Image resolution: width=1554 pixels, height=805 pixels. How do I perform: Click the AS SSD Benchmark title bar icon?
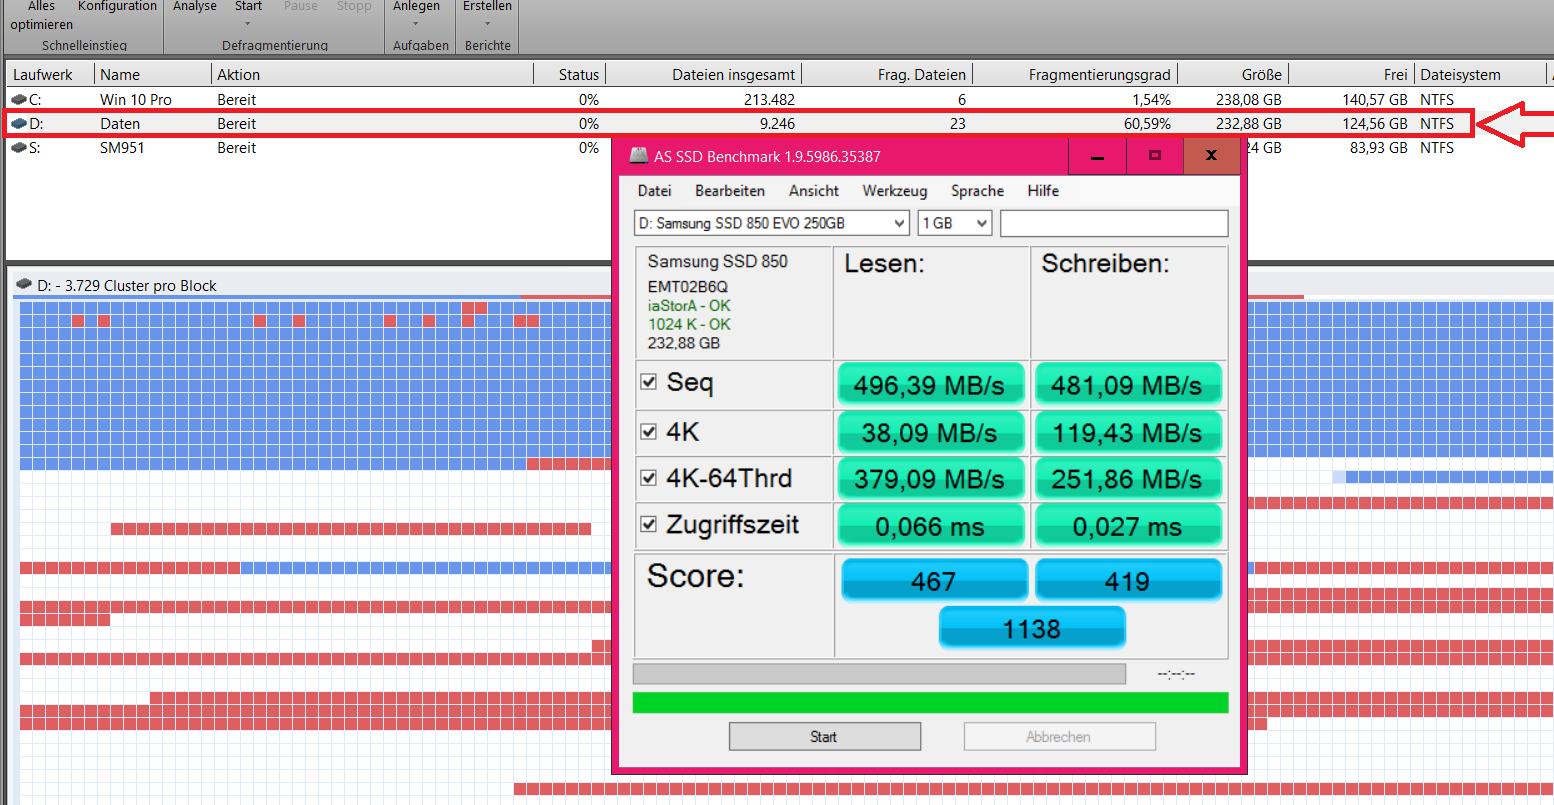tap(638, 155)
